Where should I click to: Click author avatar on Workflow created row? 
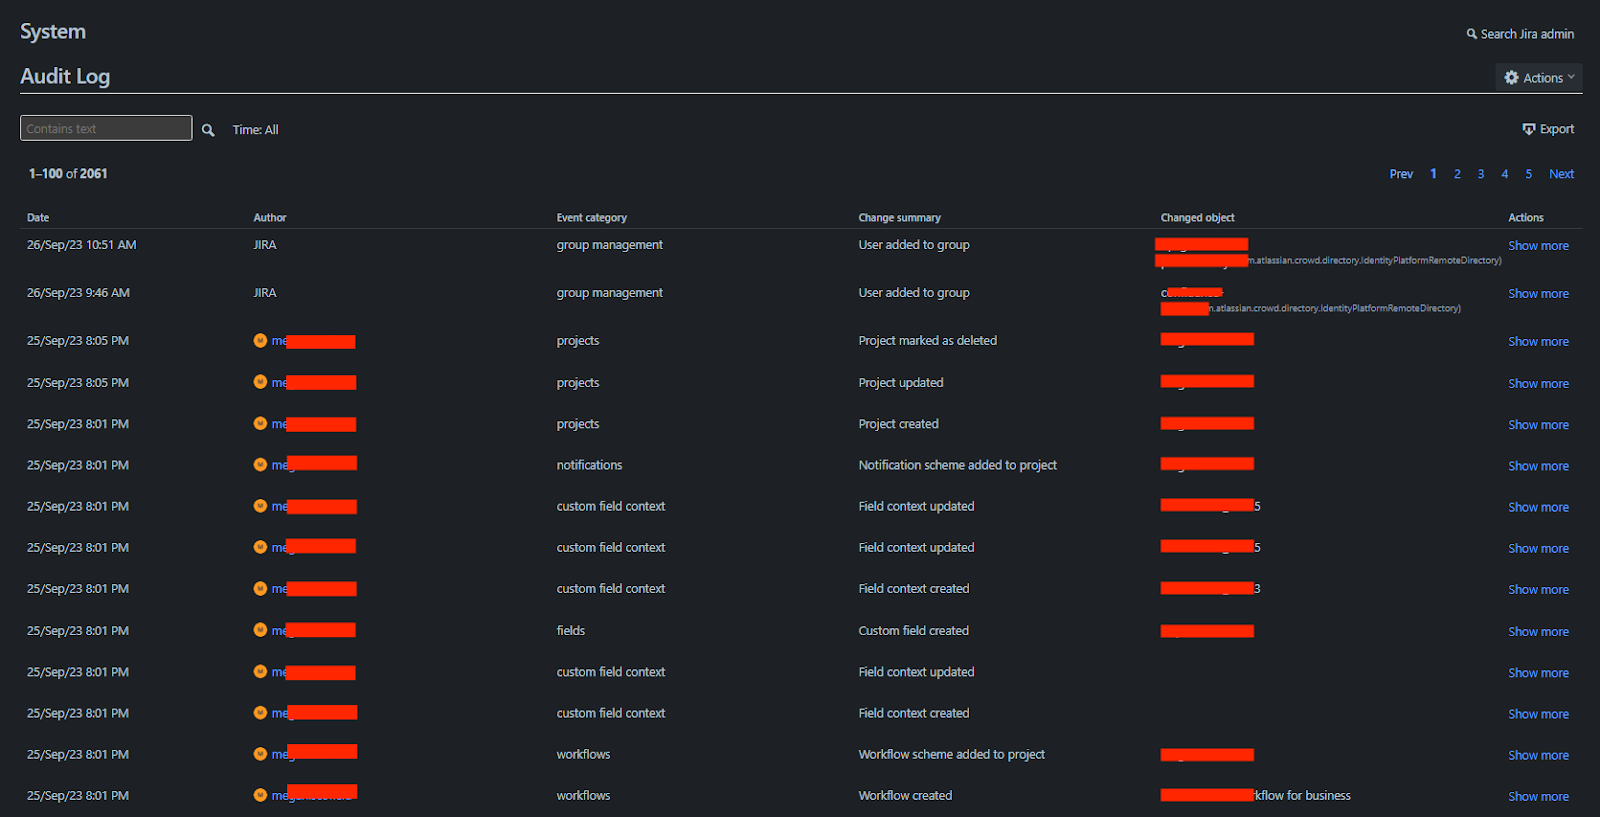260,795
